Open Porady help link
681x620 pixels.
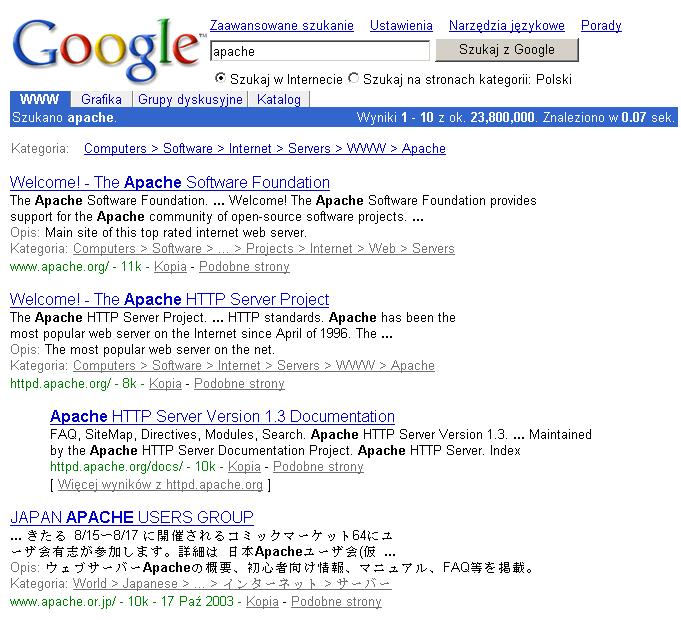pos(601,26)
